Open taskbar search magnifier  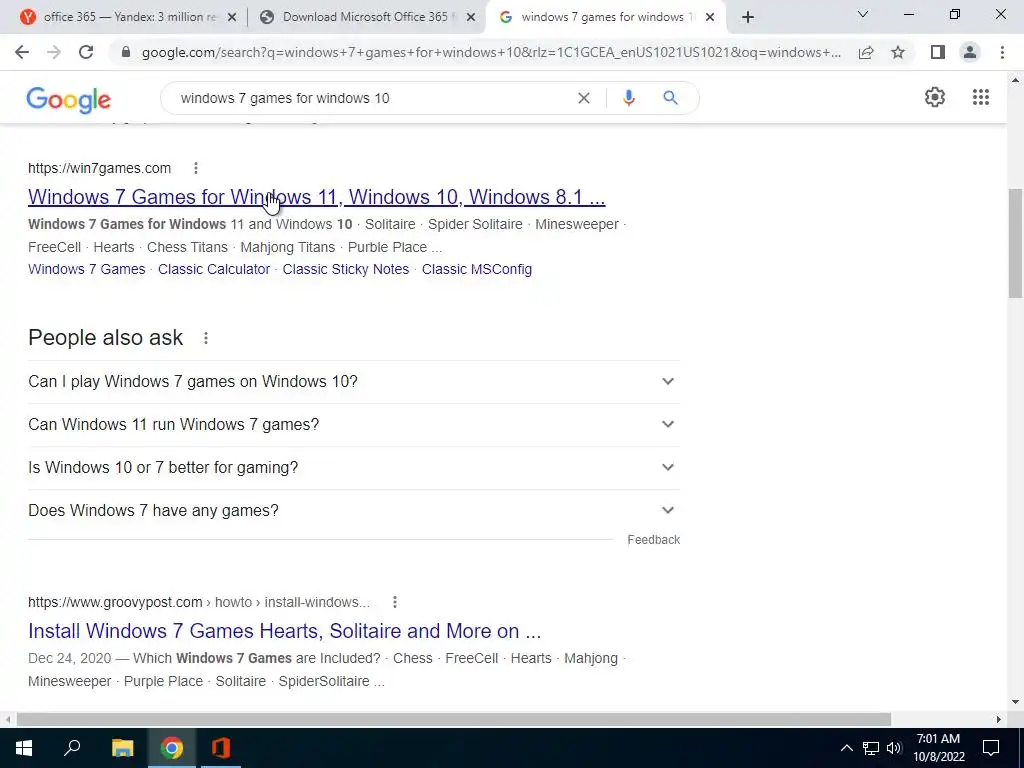point(72,748)
